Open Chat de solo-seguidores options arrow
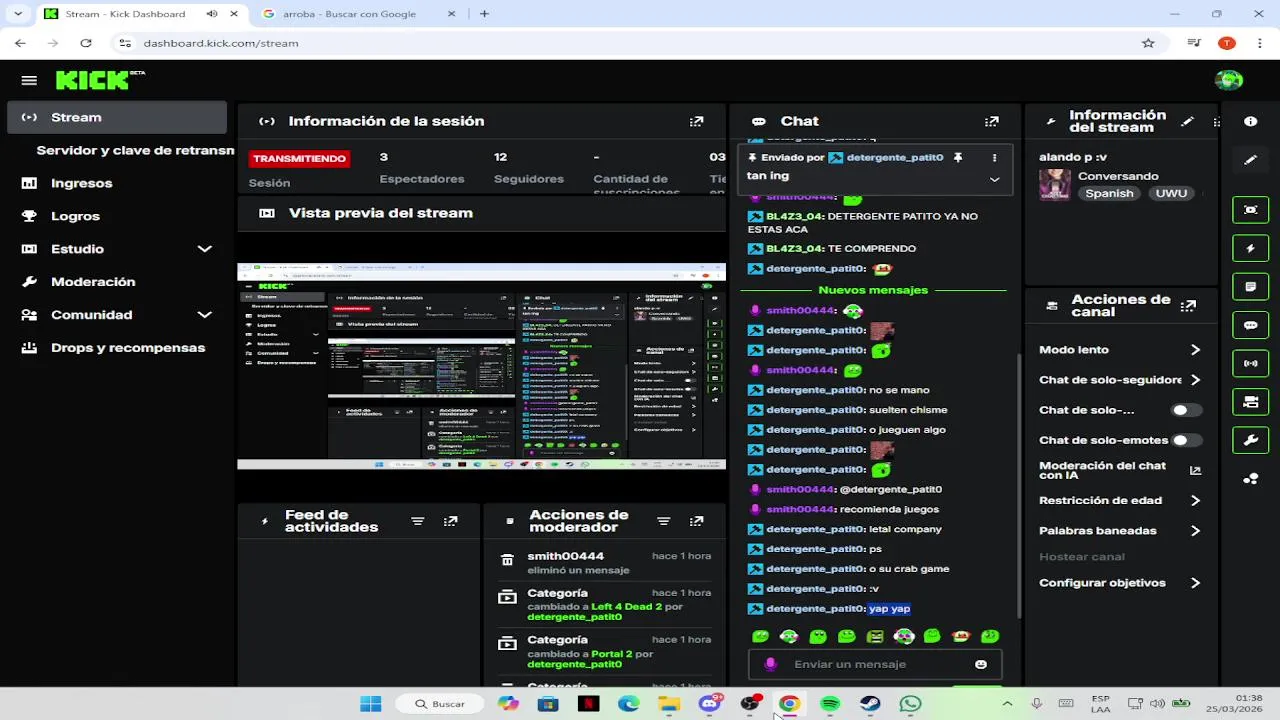 tap(1195, 380)
